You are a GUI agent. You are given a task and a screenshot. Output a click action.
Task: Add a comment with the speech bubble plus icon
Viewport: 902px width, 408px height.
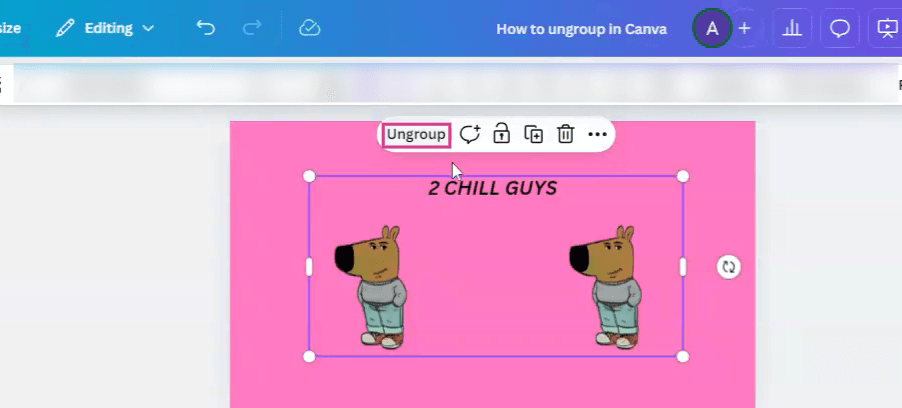coord(470,135)
